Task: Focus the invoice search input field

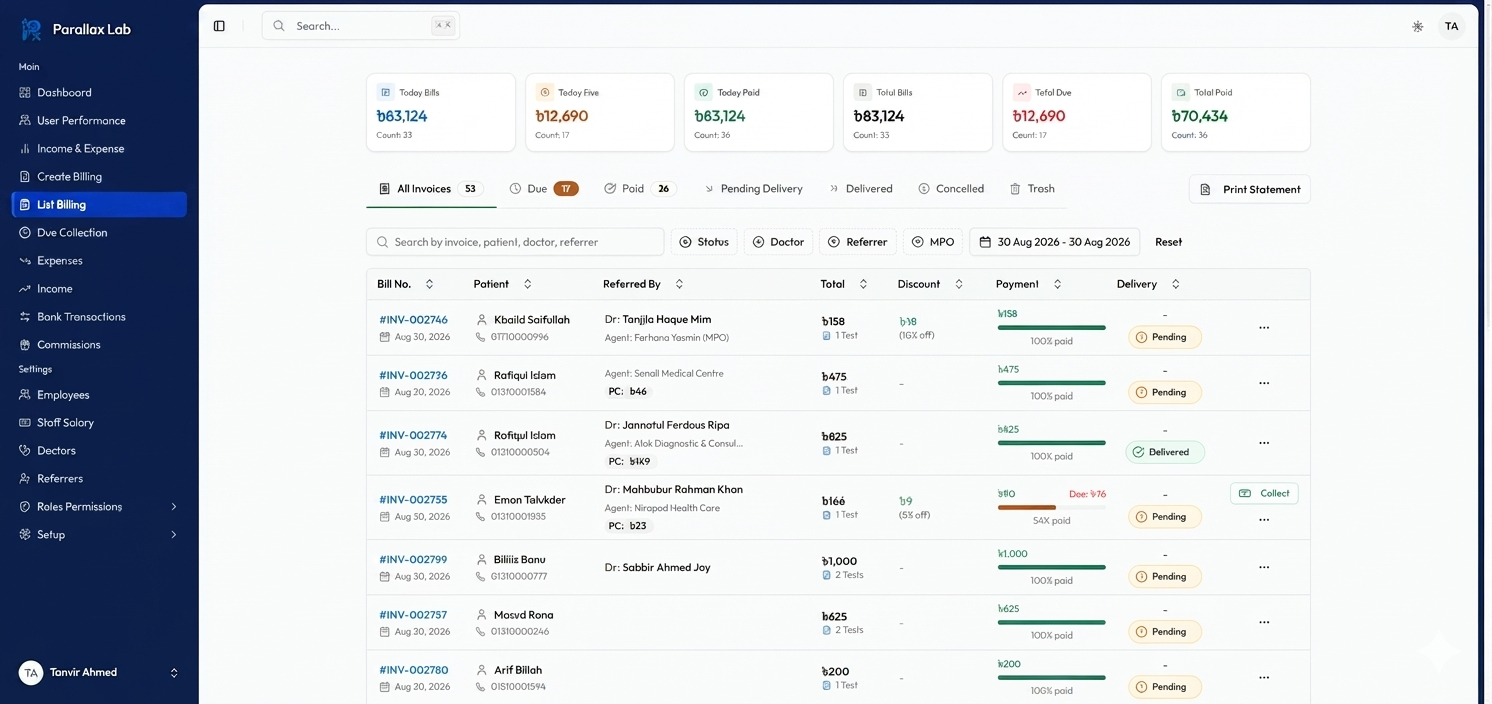Action: [515, 242]
